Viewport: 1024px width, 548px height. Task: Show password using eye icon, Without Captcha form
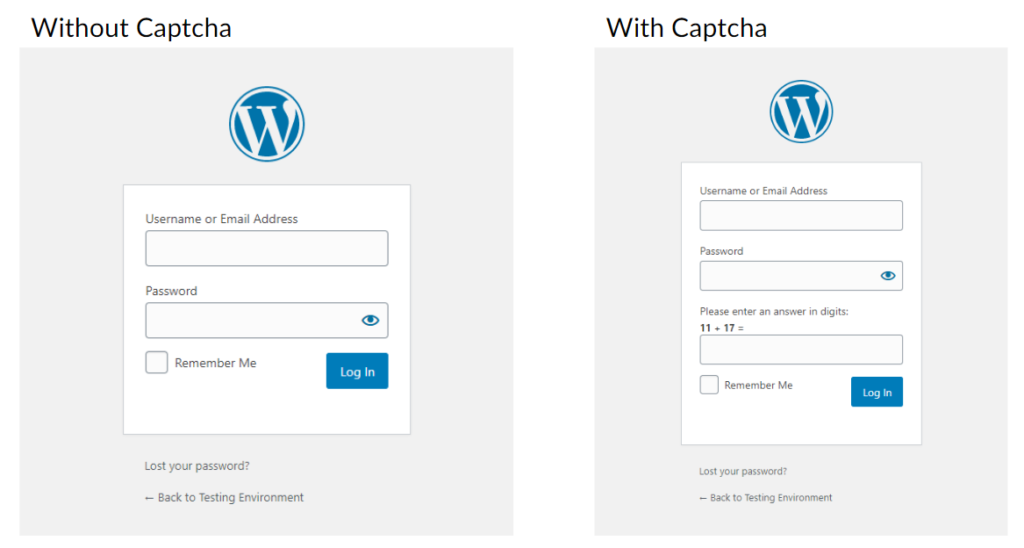[370, 320]
